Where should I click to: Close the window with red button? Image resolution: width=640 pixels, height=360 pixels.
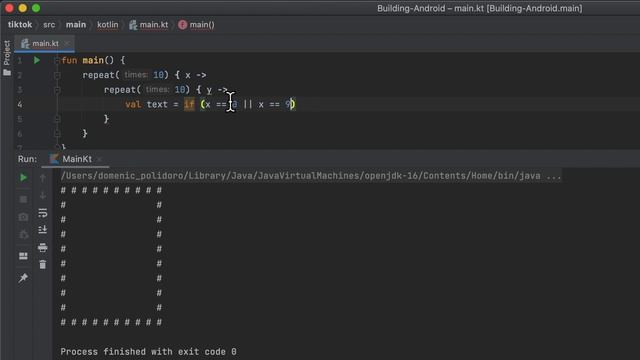coord(9,8)
